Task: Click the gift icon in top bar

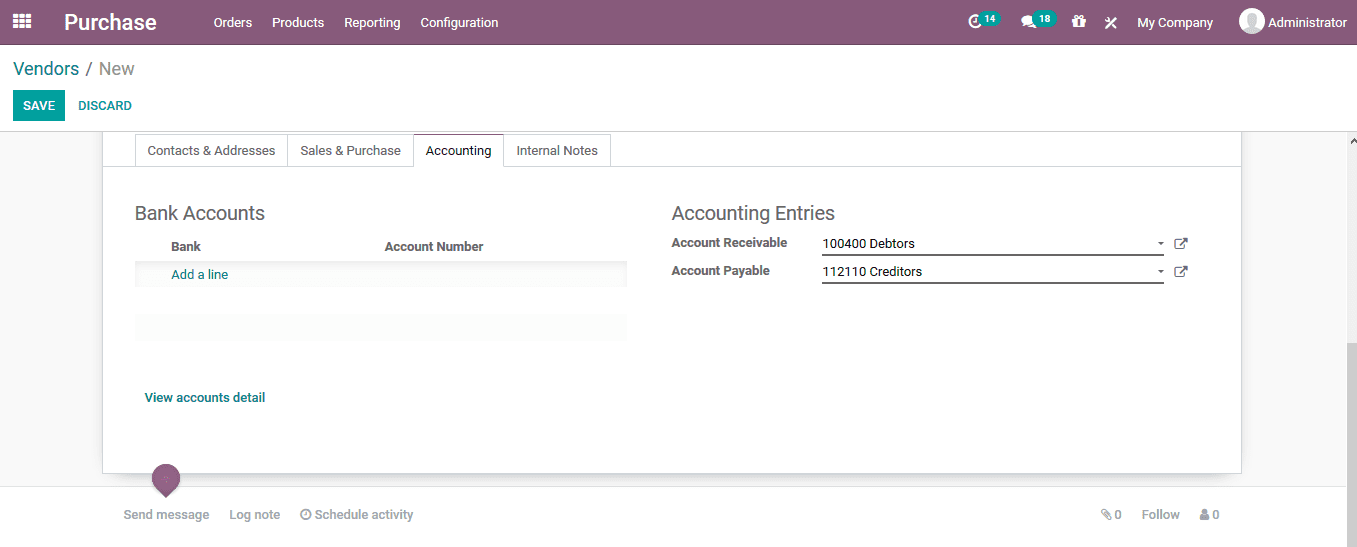Action: click(x=1078, y=21)
